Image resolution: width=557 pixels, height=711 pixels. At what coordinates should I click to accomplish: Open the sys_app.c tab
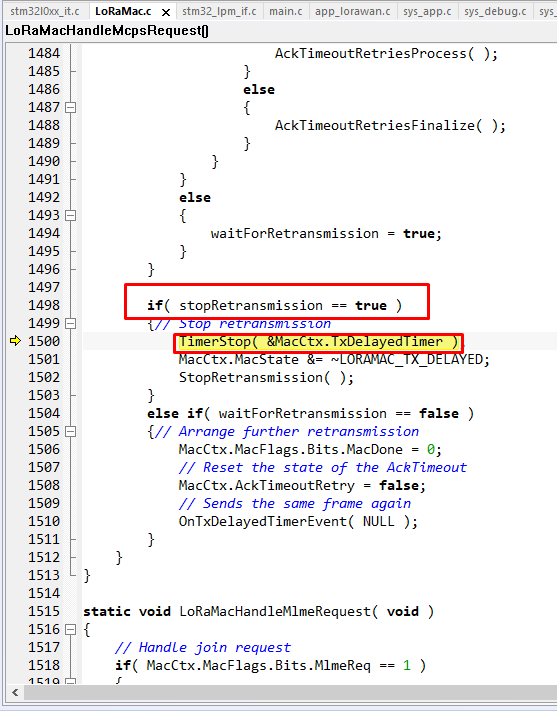427,11
